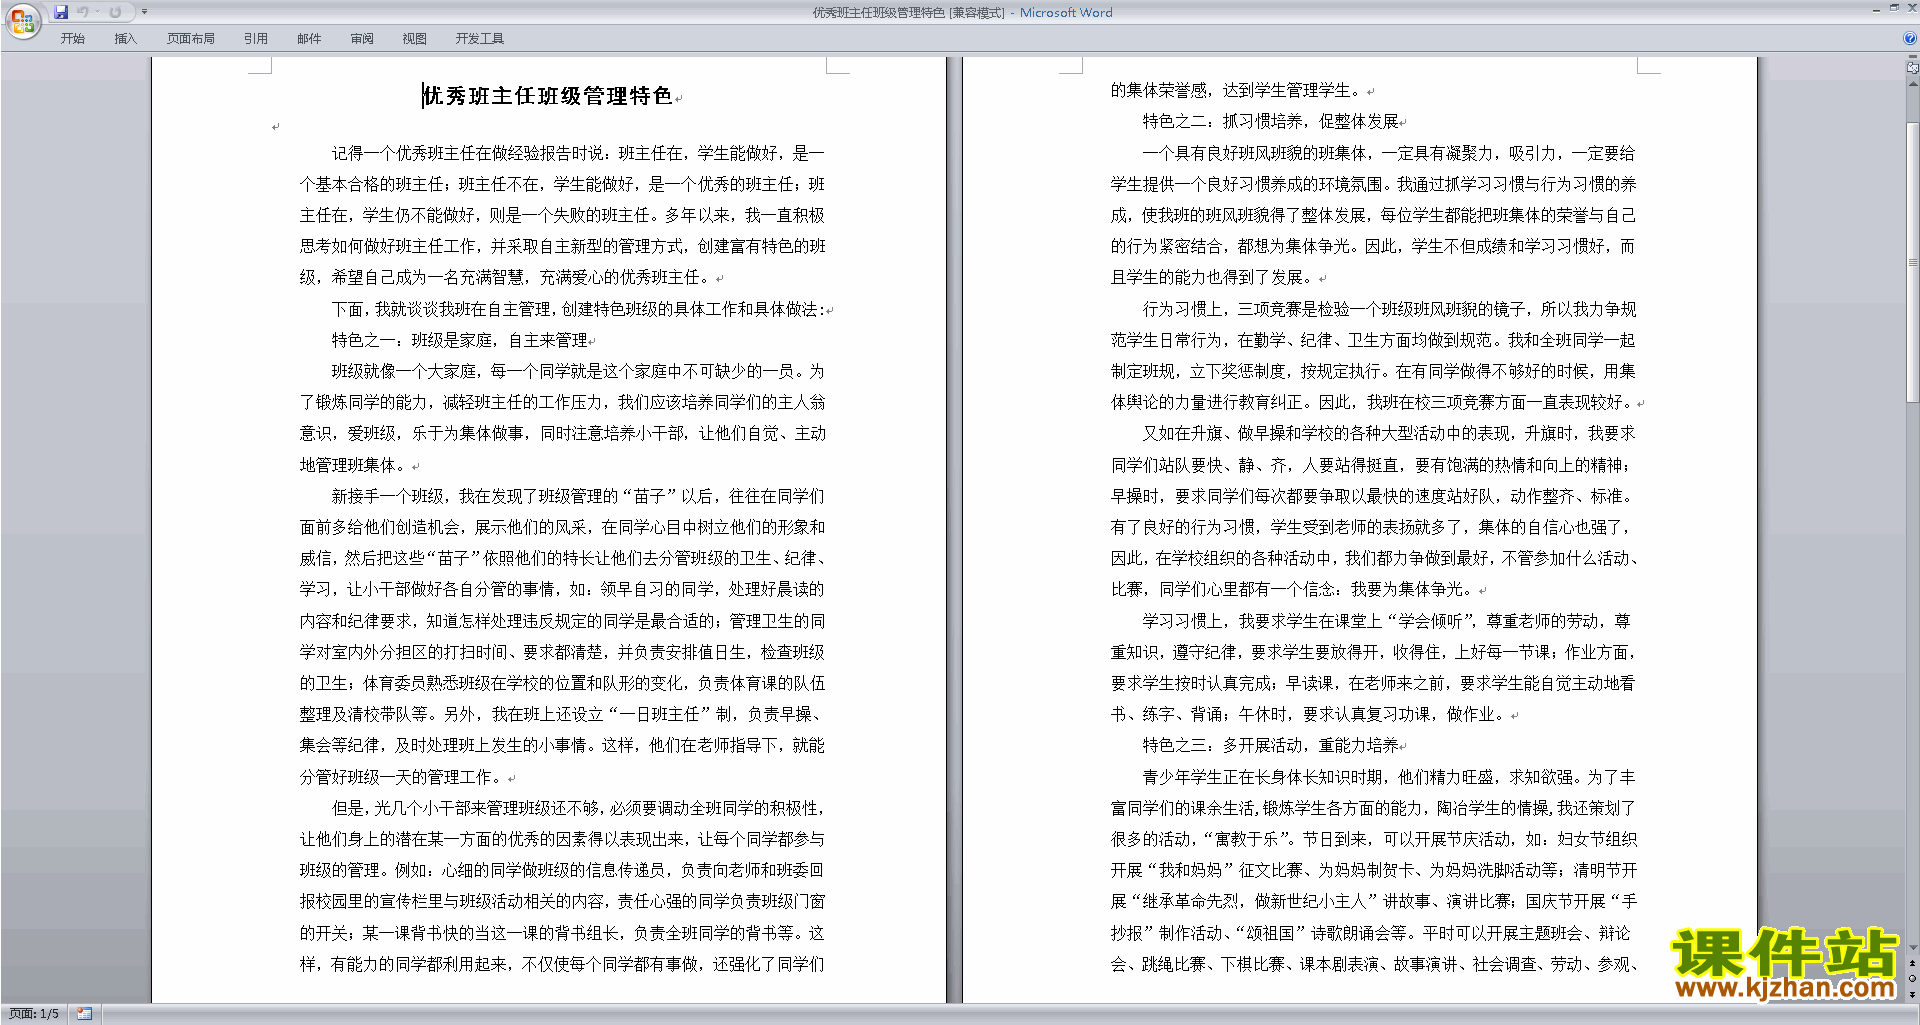Click the line beginning 又如在升旗、做早操
This screenshot has height=1025, width=1920.
(1390, 434)
